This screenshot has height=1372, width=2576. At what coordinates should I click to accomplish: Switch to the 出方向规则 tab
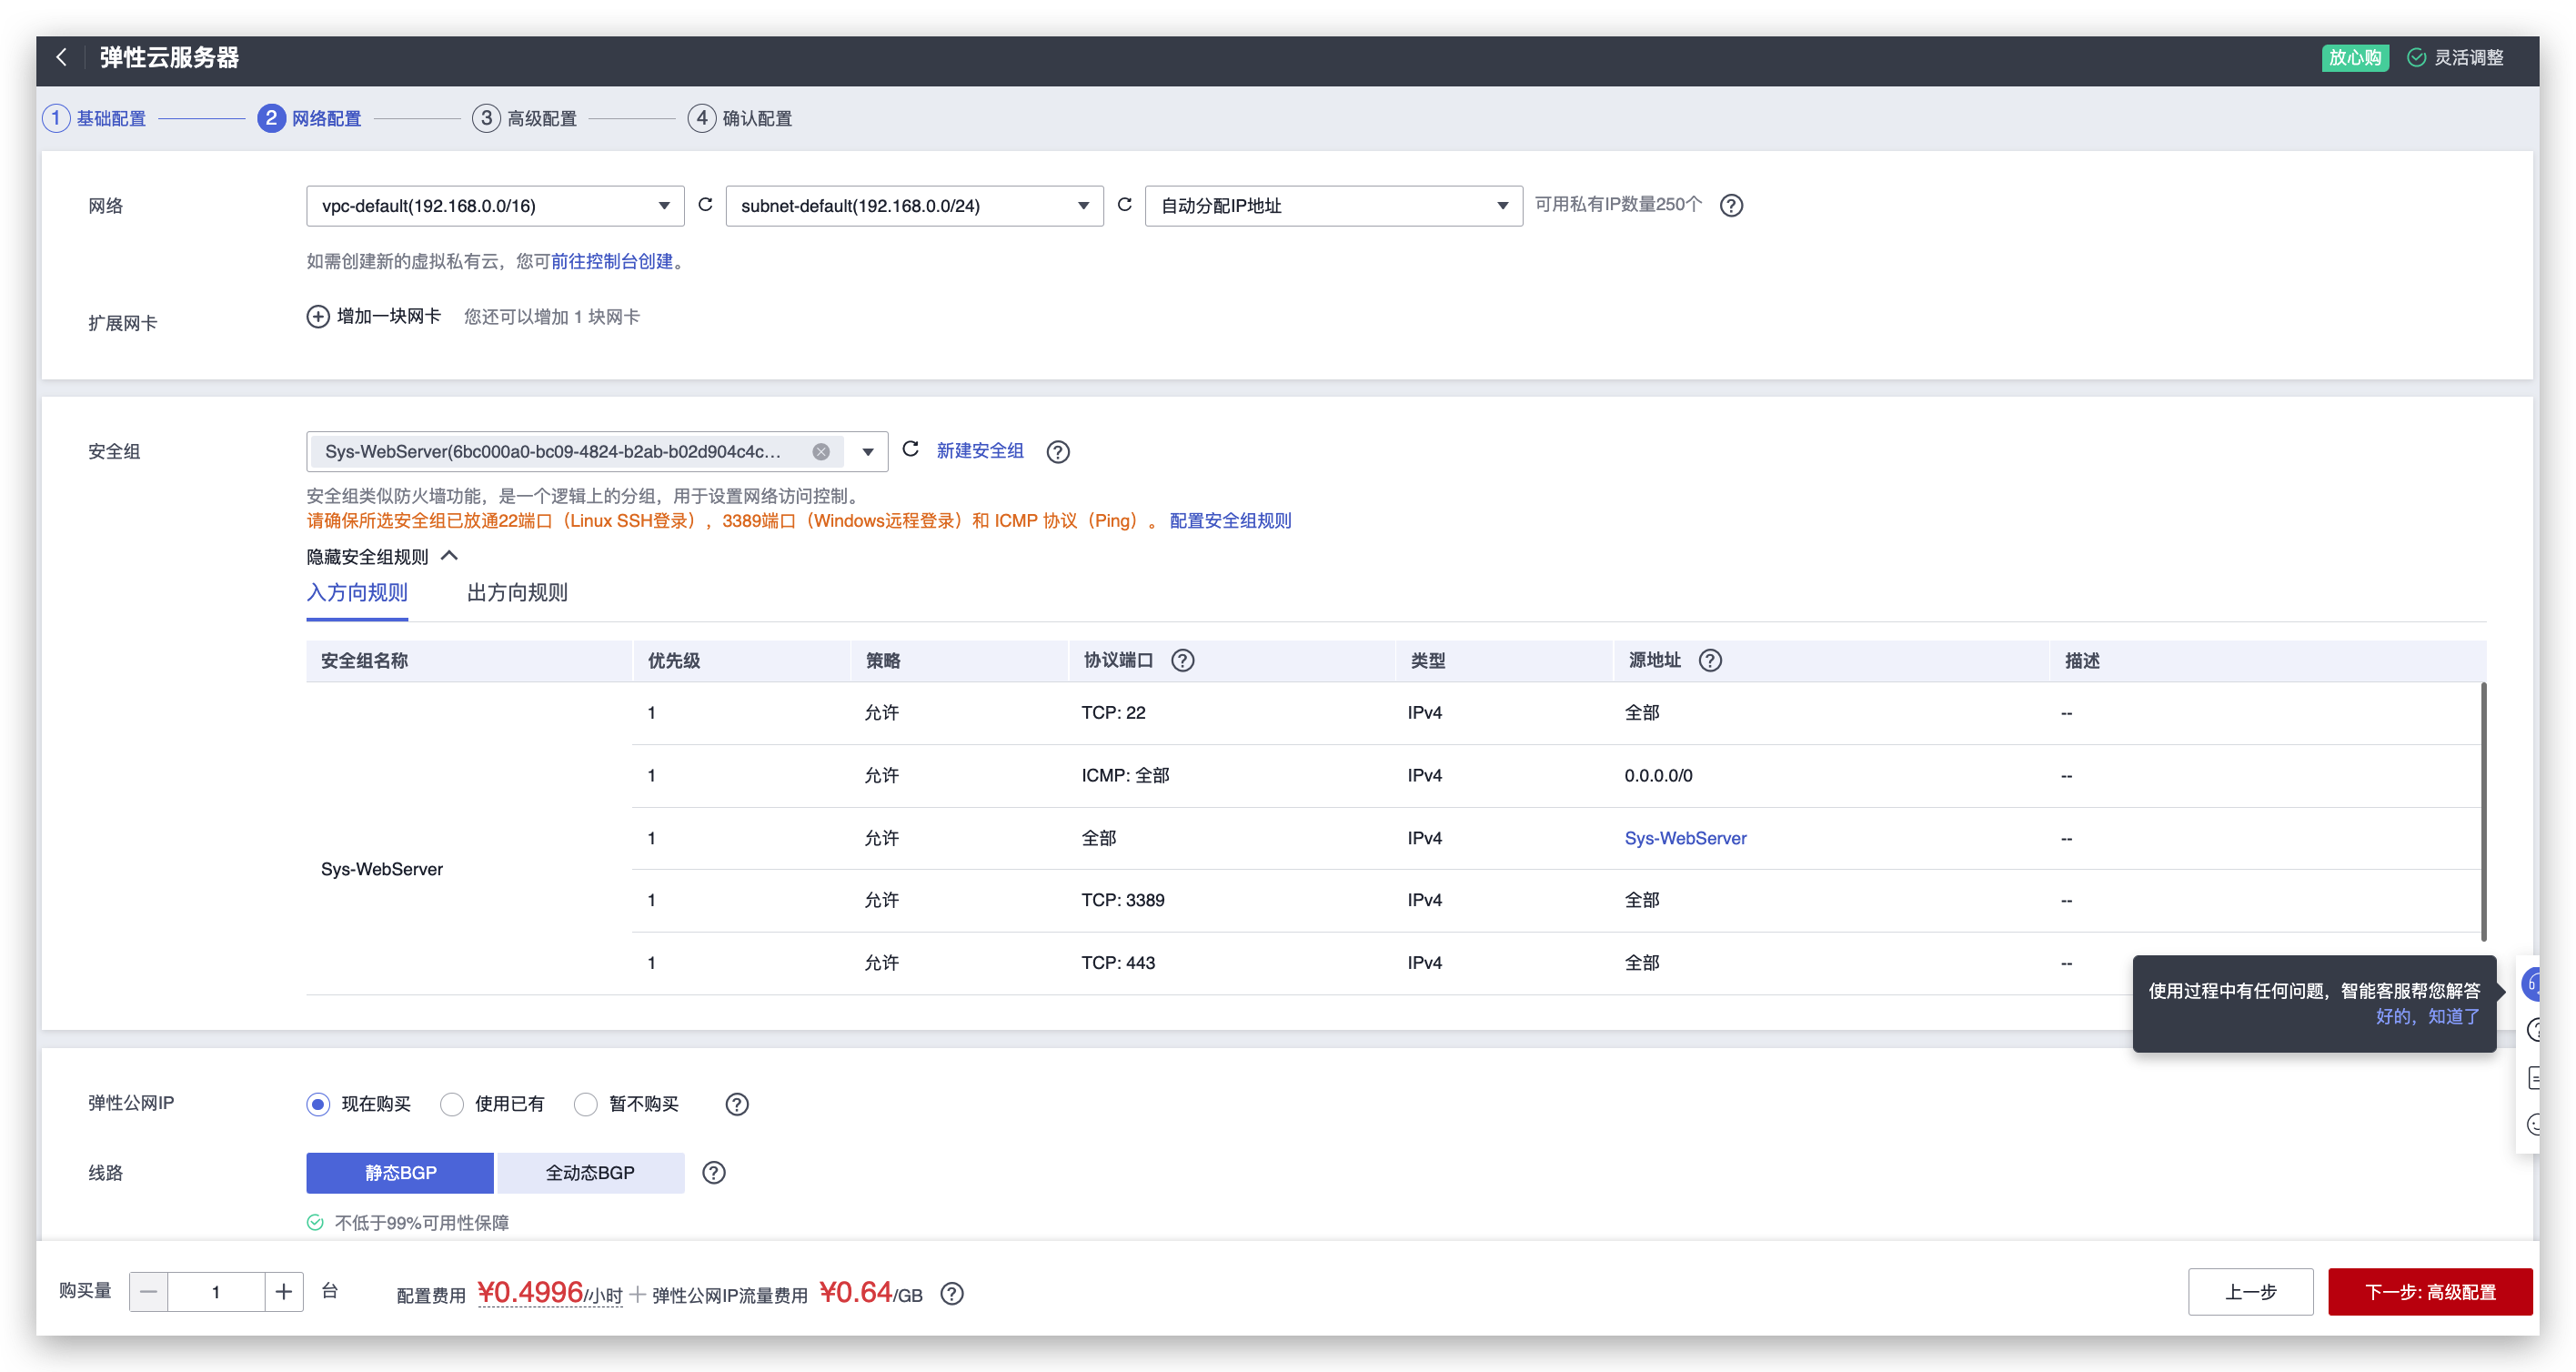pyautogui.click(x=518, y=591)
